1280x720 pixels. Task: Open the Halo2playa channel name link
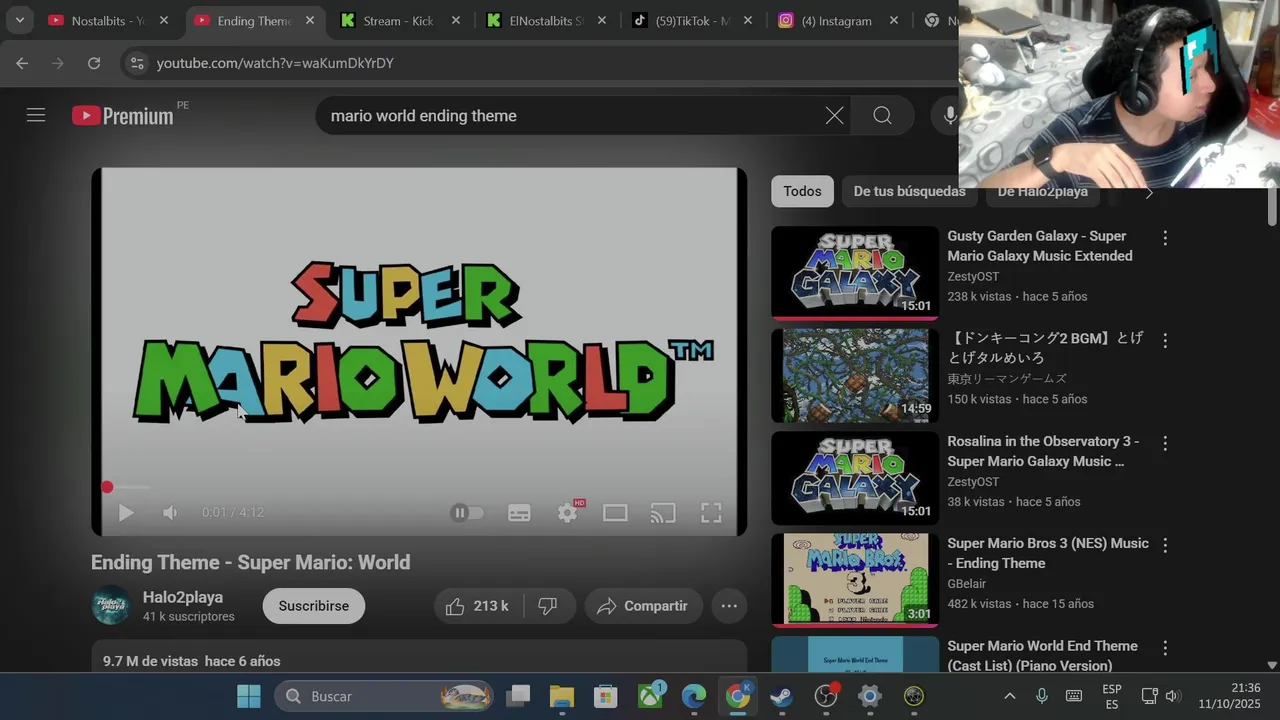[183, 597]
